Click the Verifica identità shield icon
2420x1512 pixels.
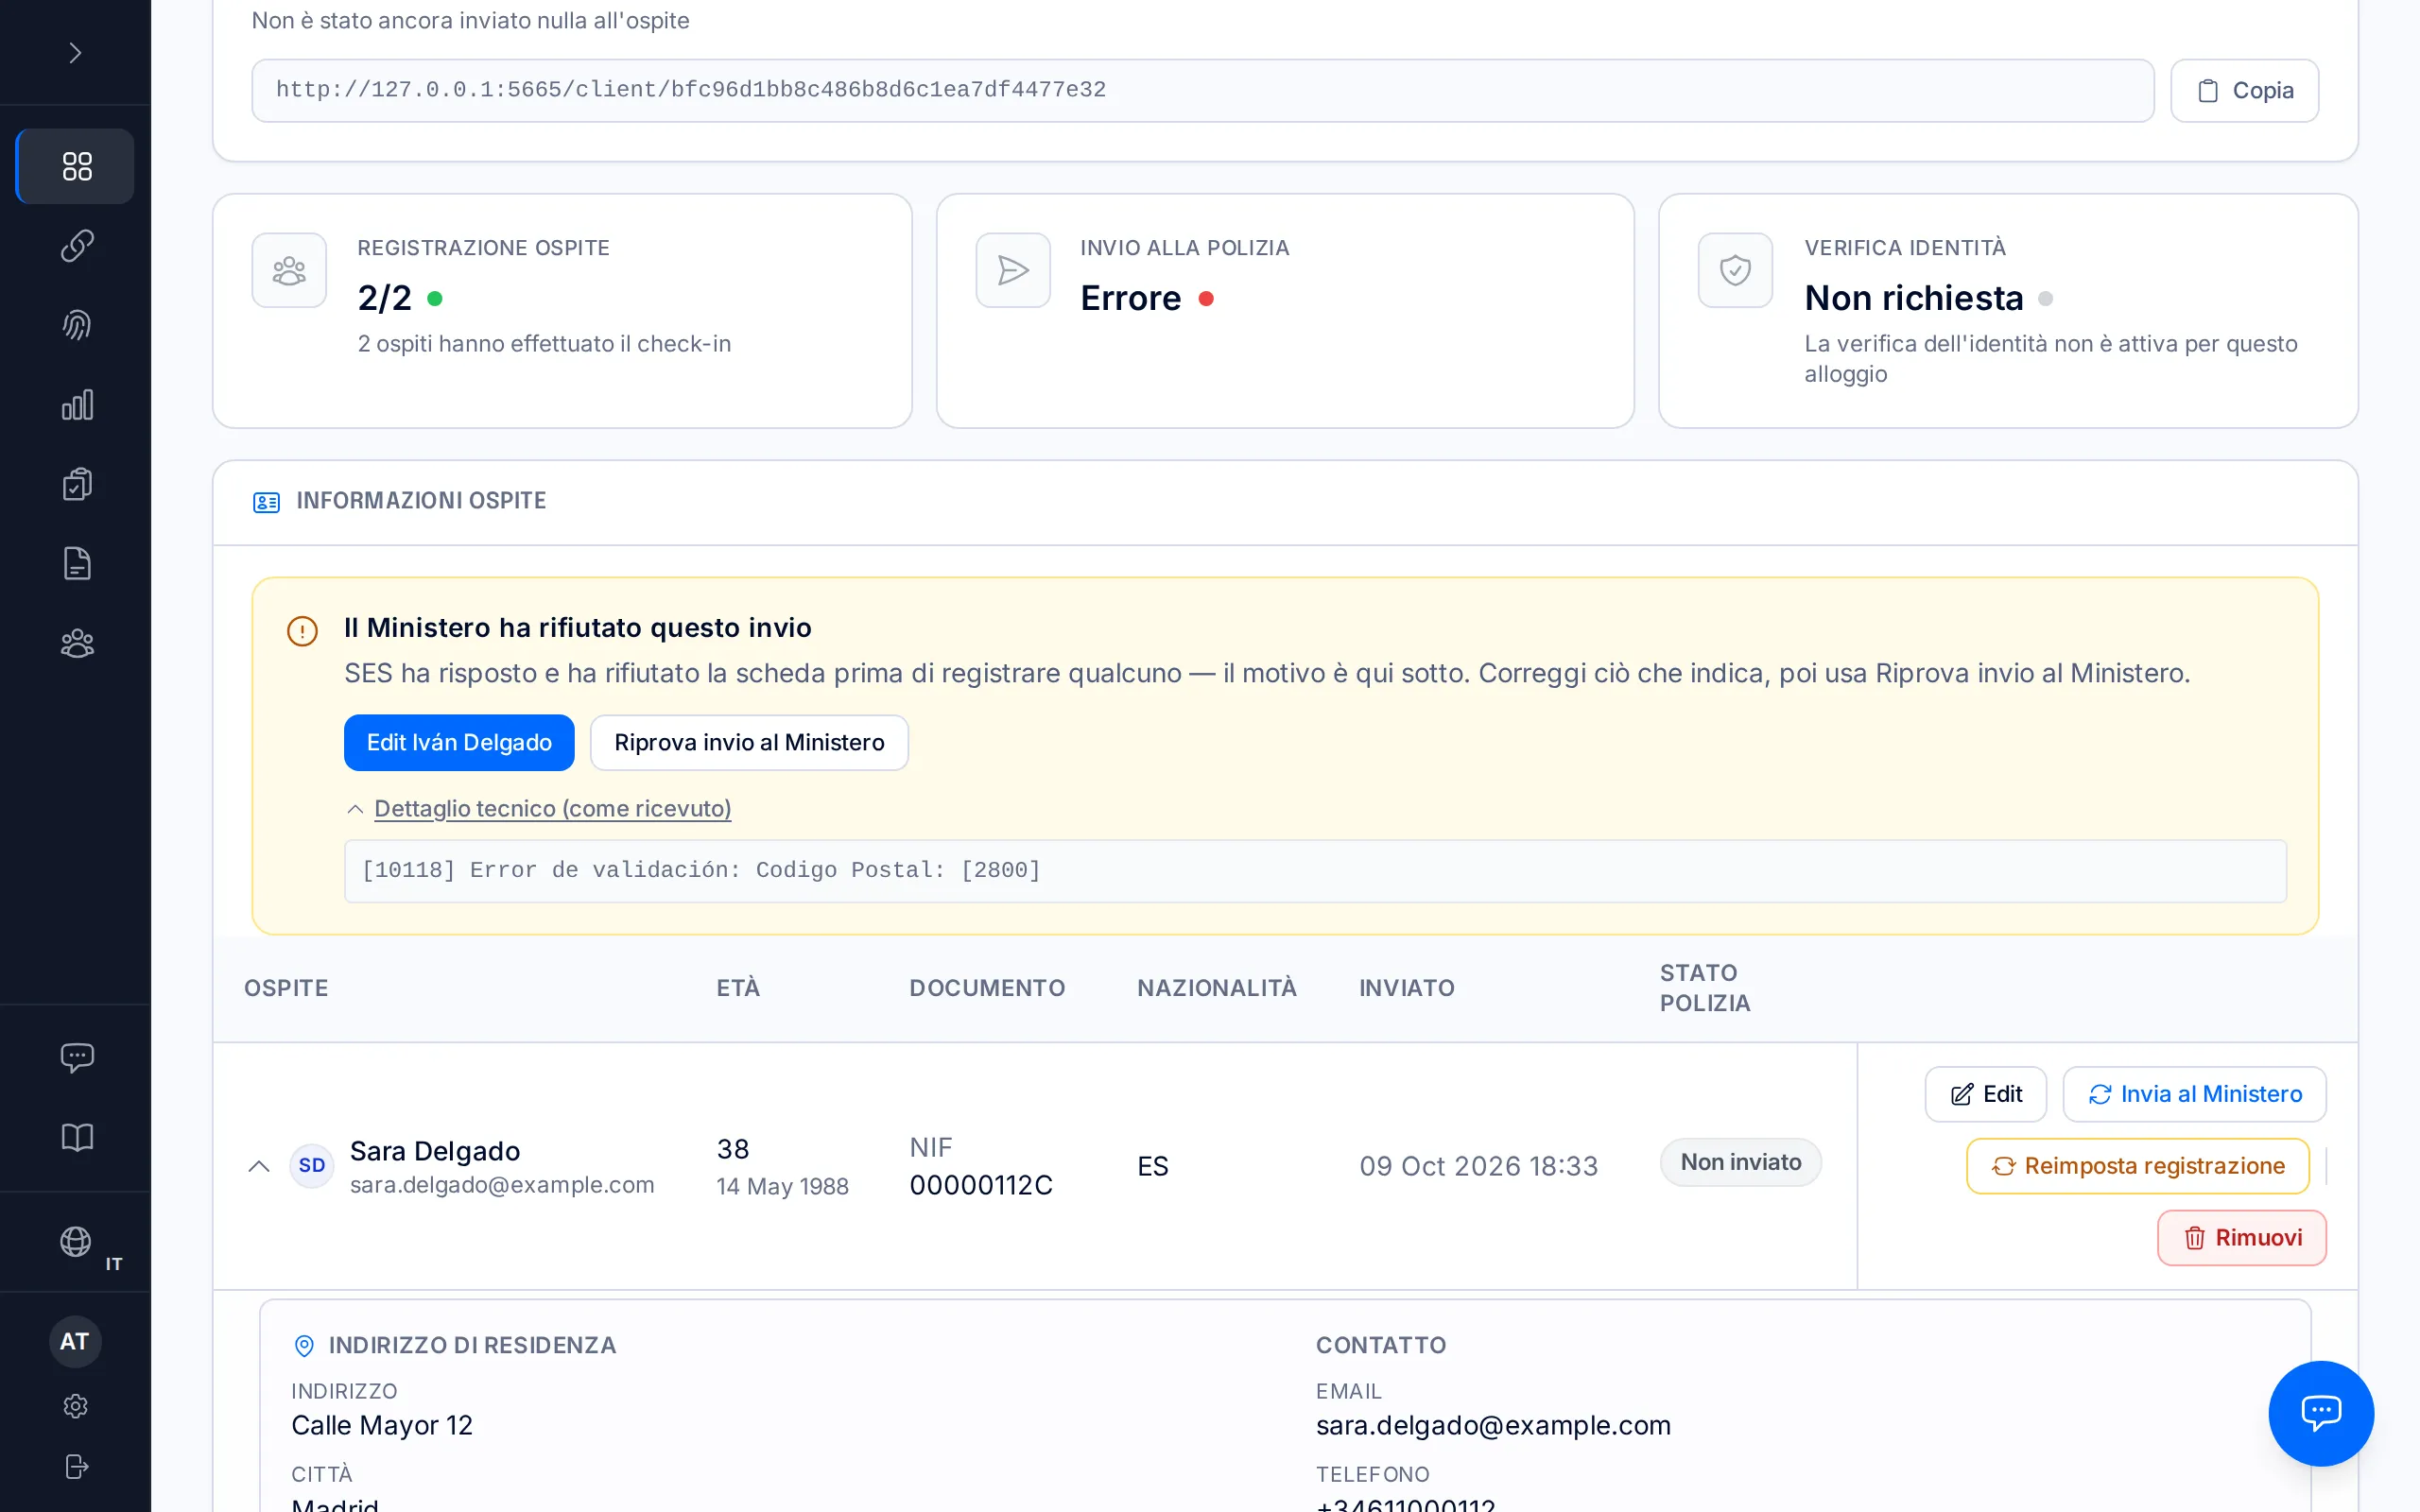coord(1735,270)
